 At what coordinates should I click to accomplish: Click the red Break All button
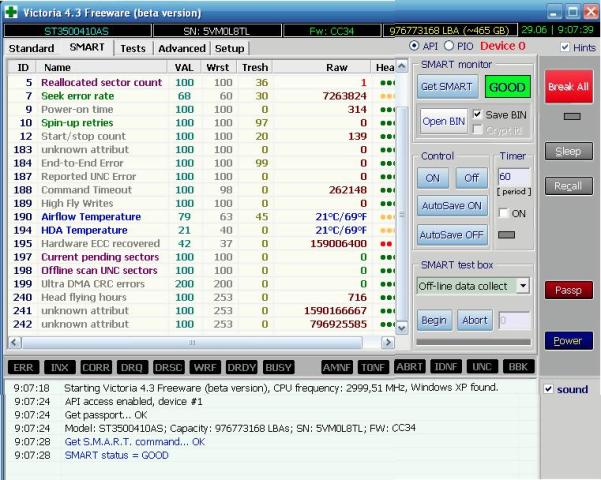(x=567, y=87)
